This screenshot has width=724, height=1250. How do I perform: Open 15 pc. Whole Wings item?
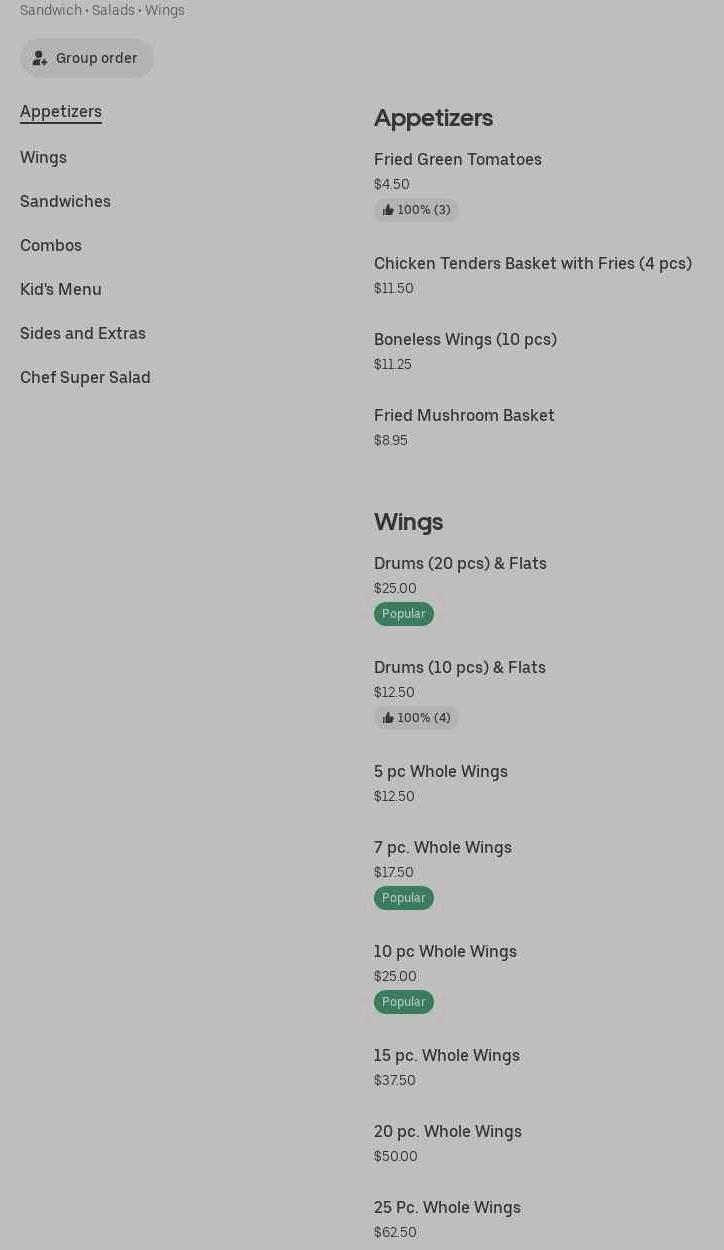coord(447,1055)
